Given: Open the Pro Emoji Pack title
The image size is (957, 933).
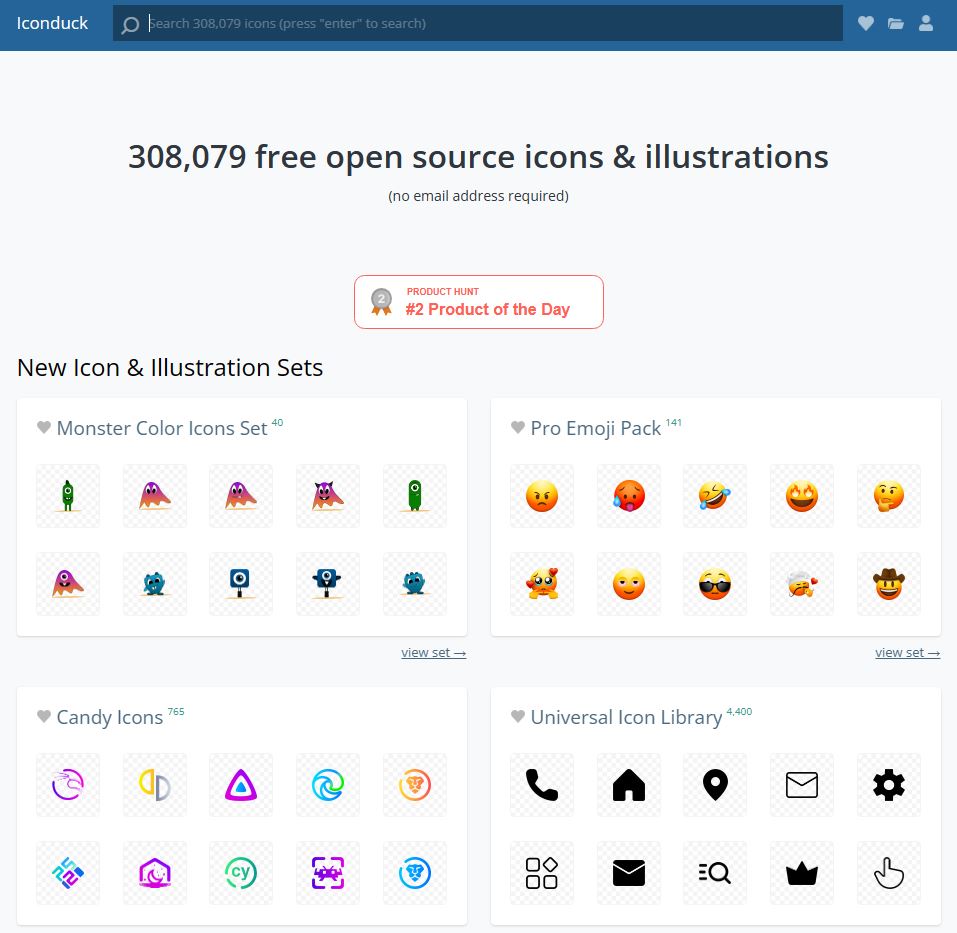Looking at the screenshot, I should click(x=596, y=428).
